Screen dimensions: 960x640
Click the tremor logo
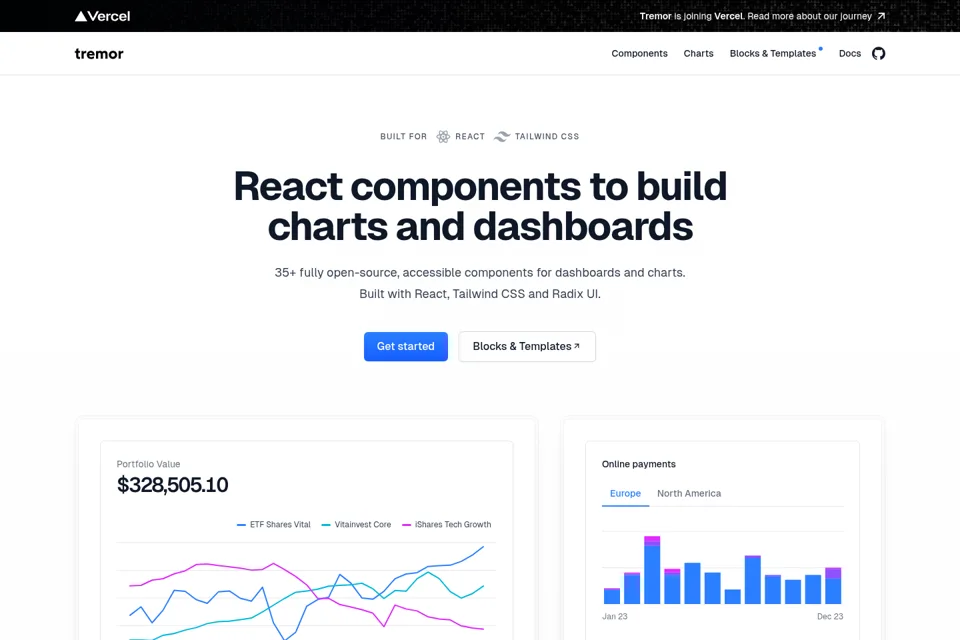point(99,54)
